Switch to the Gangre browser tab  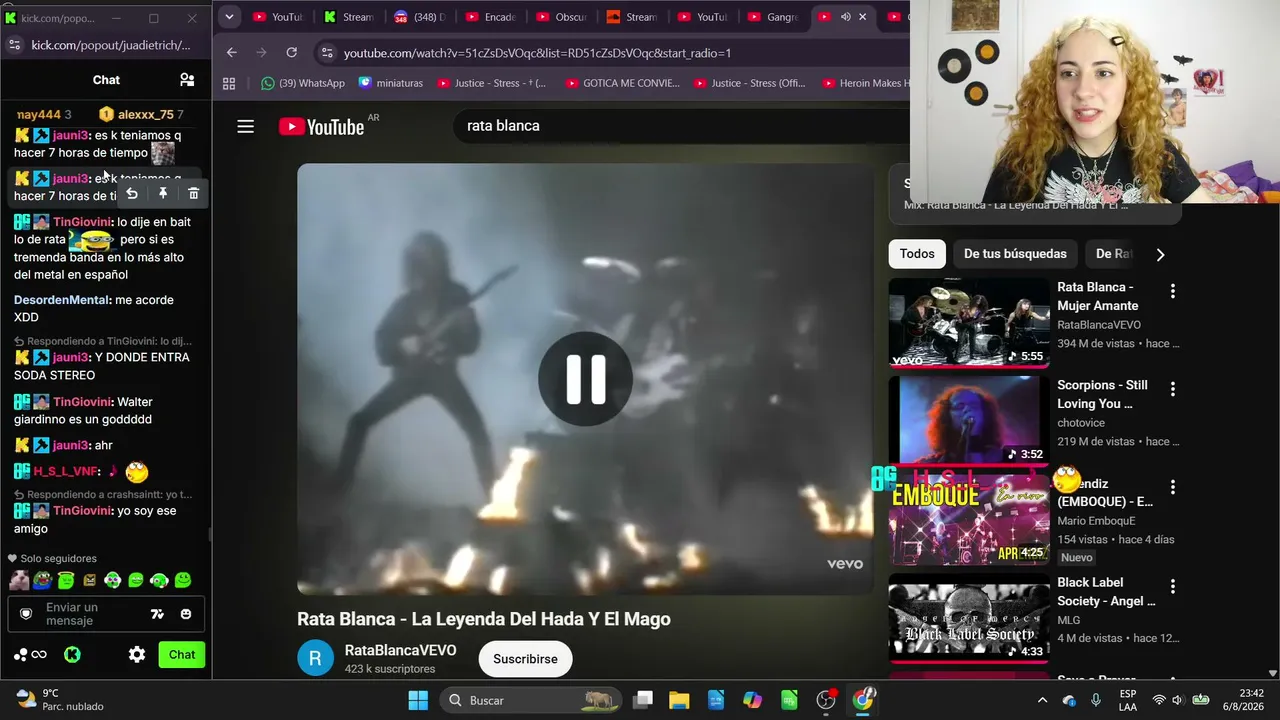coord(773,17)
